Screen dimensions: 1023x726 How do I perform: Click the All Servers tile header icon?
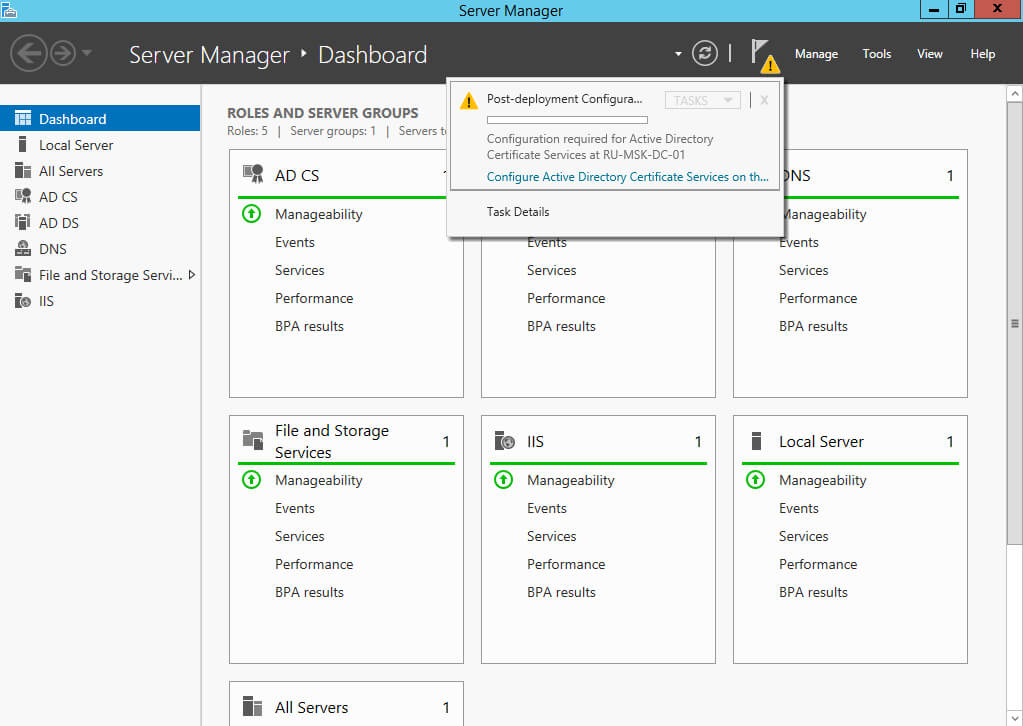pos(252,706)
